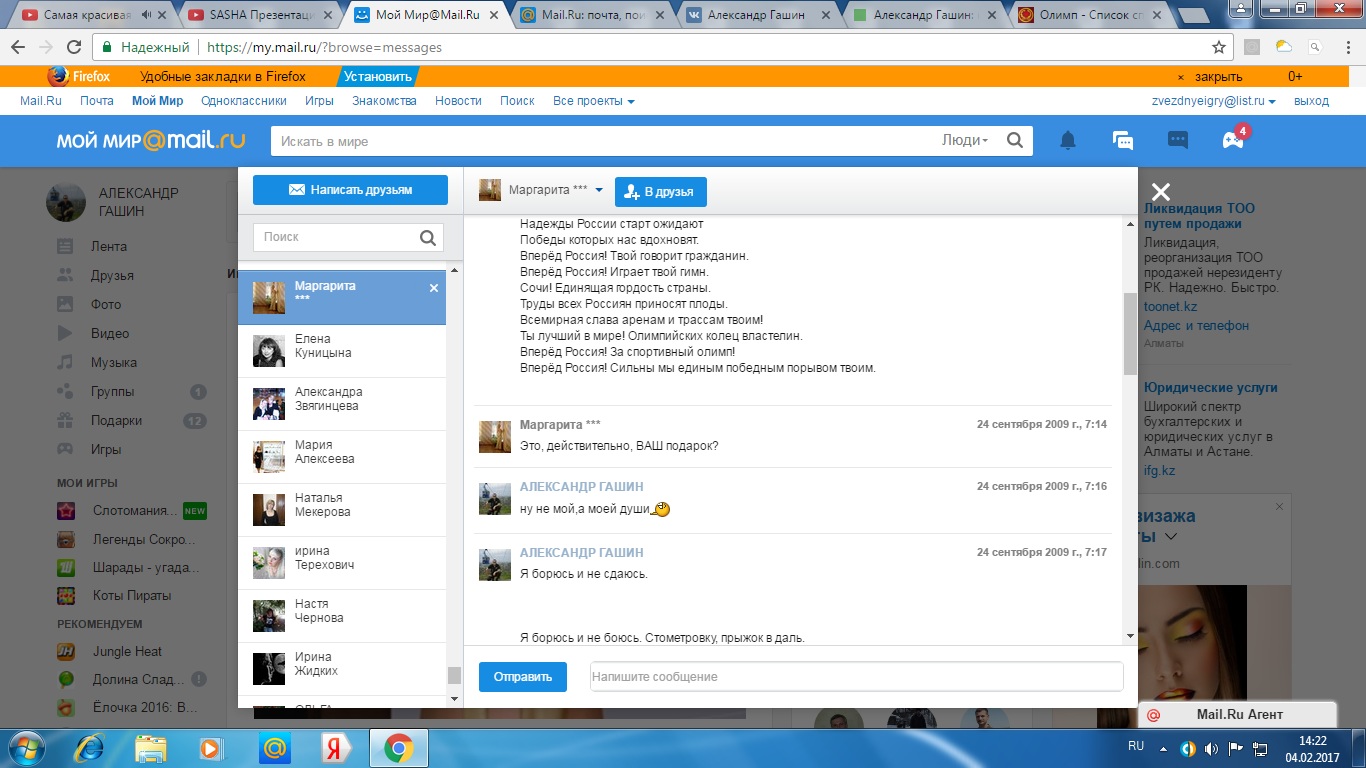Open Видео in the left sidebar
The width and height of the screenshot is (1366, 768).
click(x=110, y=333)
